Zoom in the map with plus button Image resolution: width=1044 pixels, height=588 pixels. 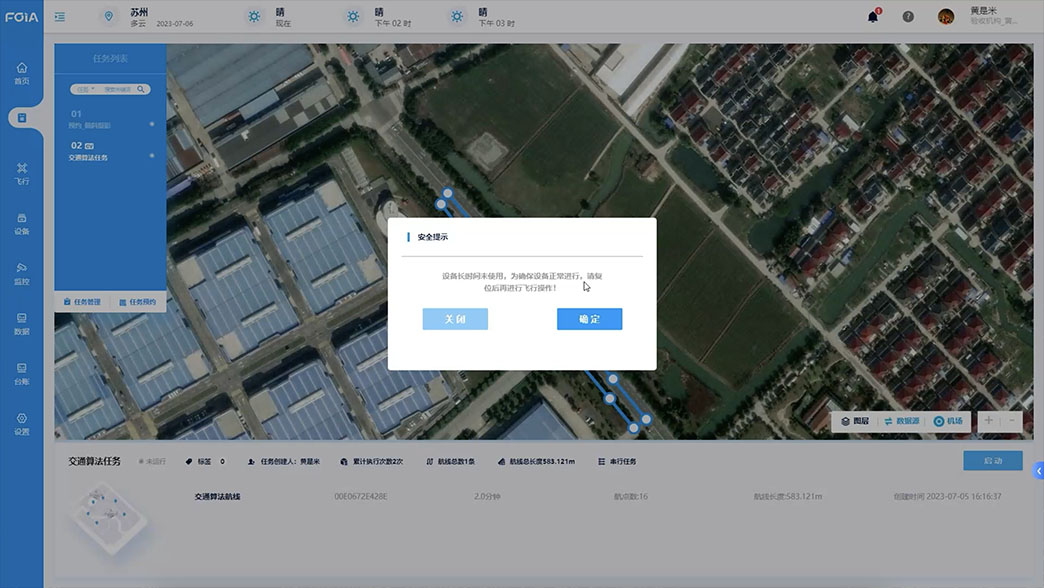[989, 422]
